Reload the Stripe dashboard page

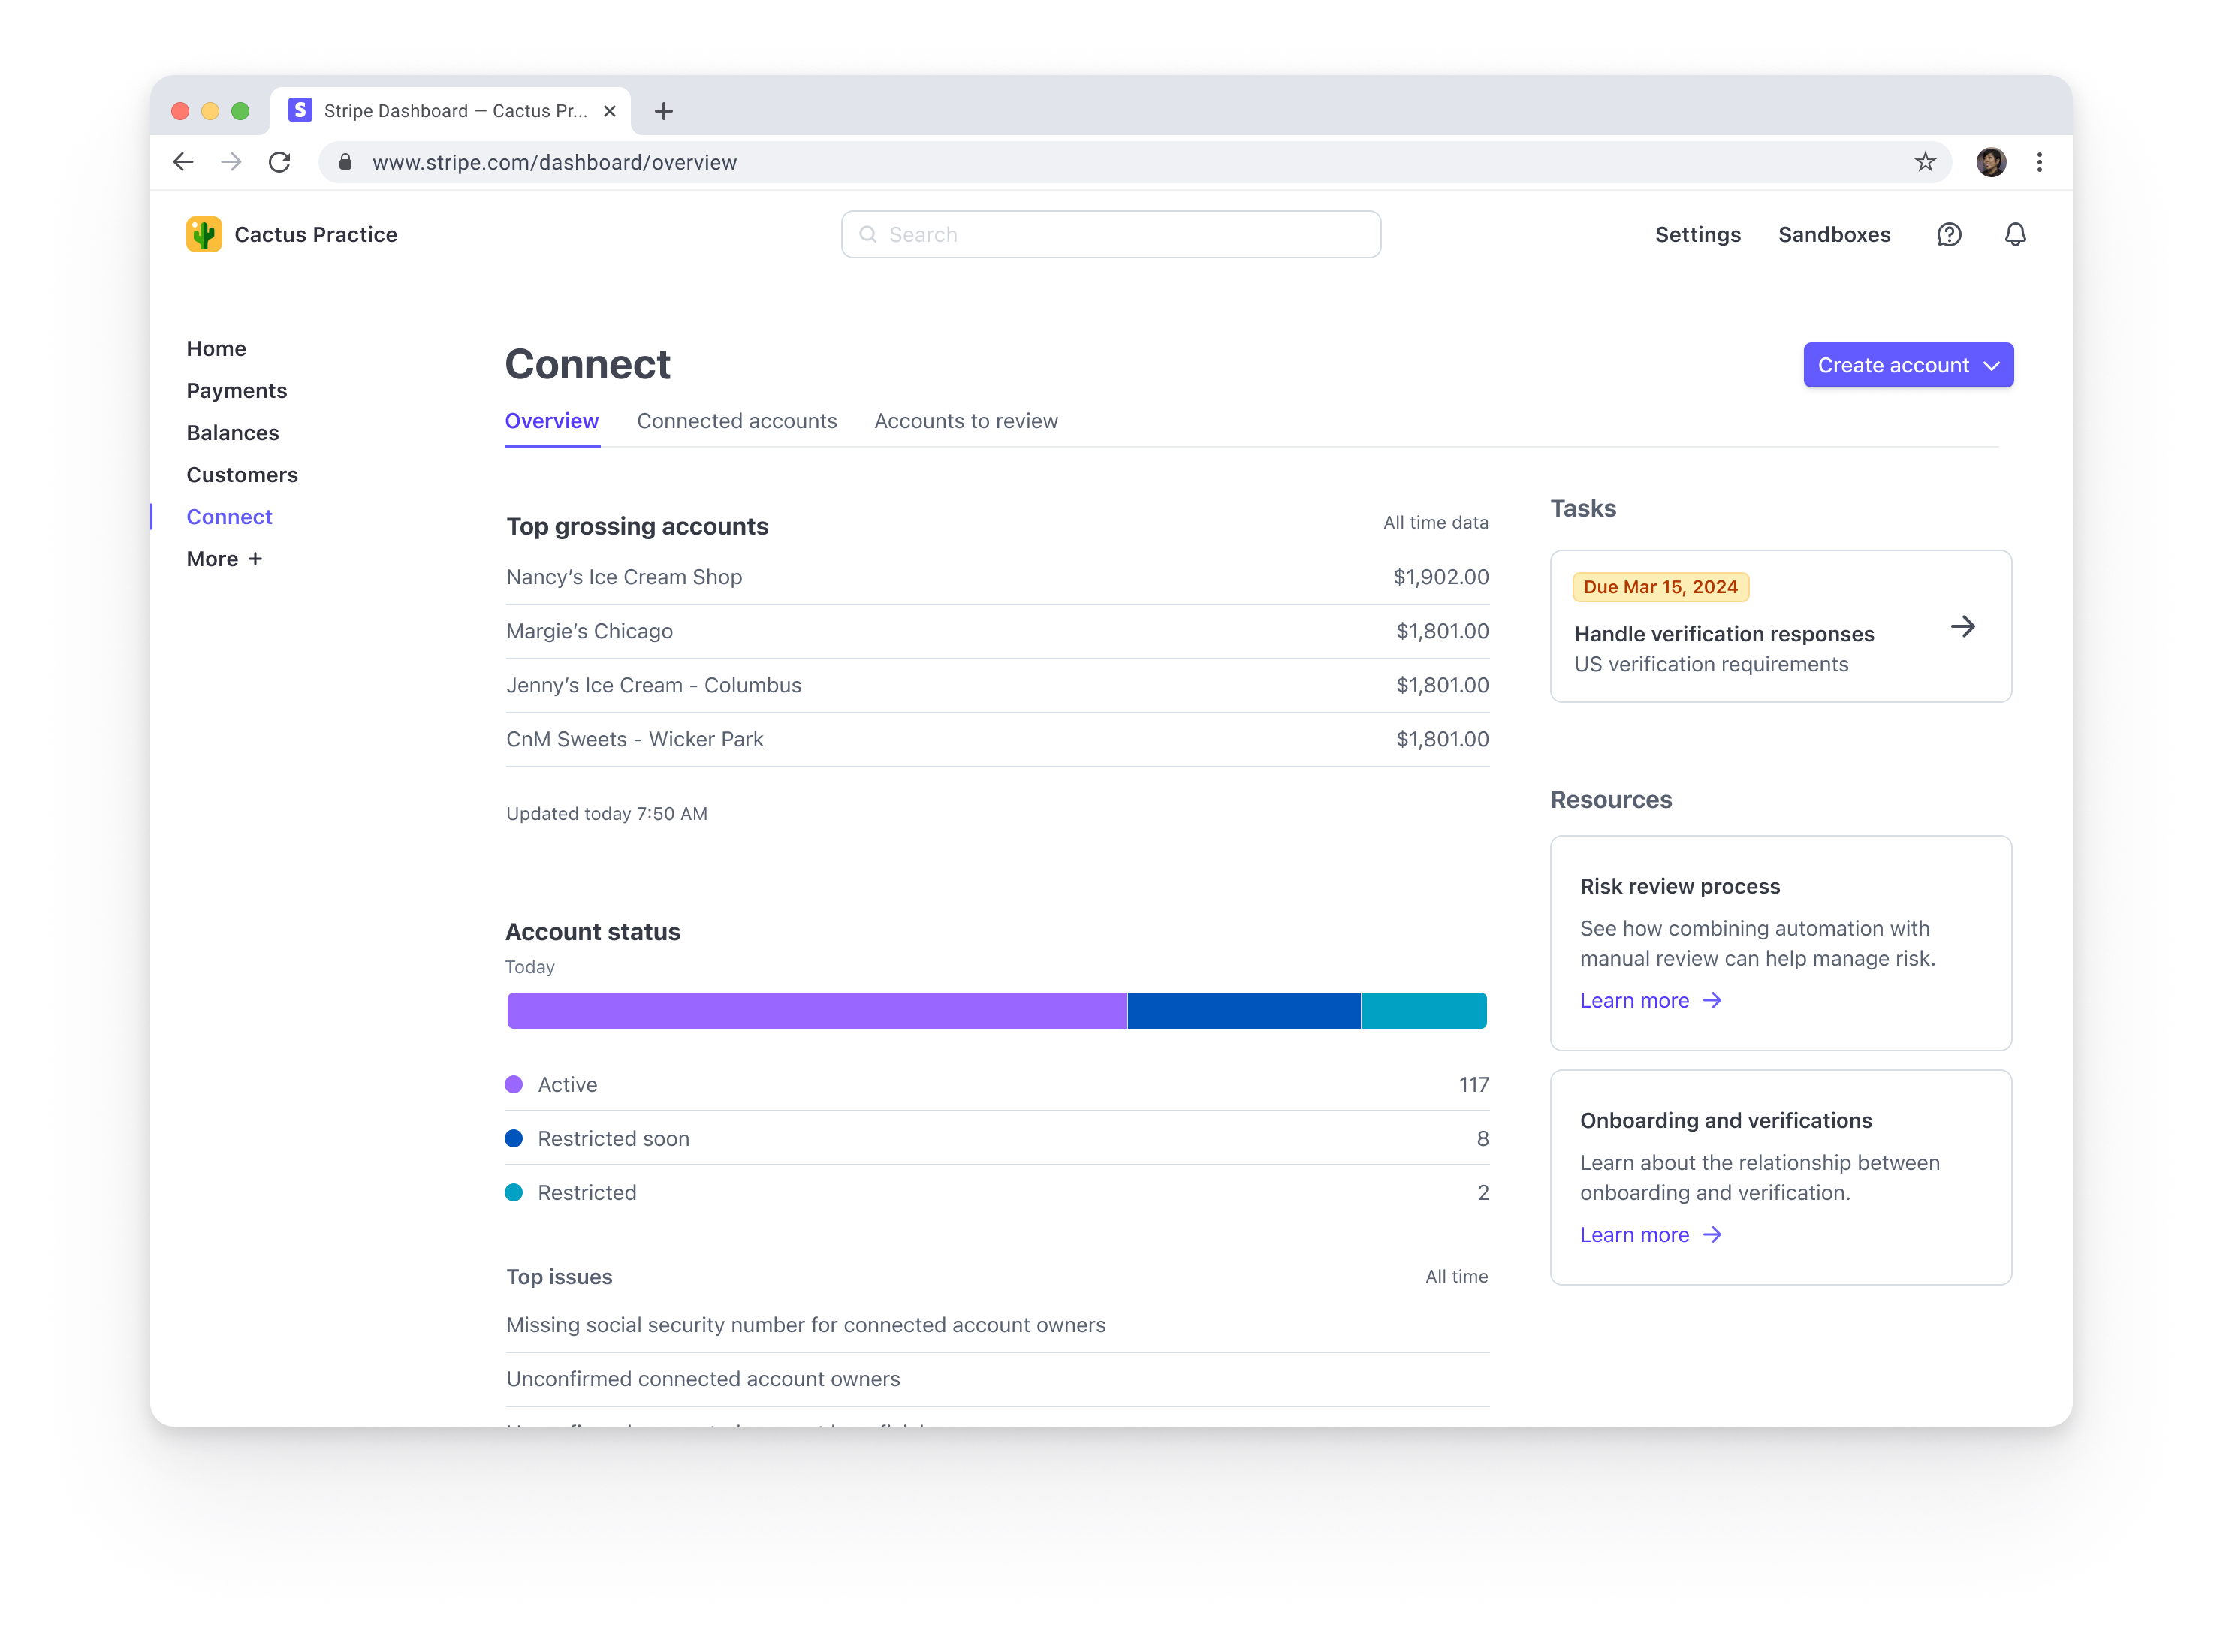click(280, 161)
